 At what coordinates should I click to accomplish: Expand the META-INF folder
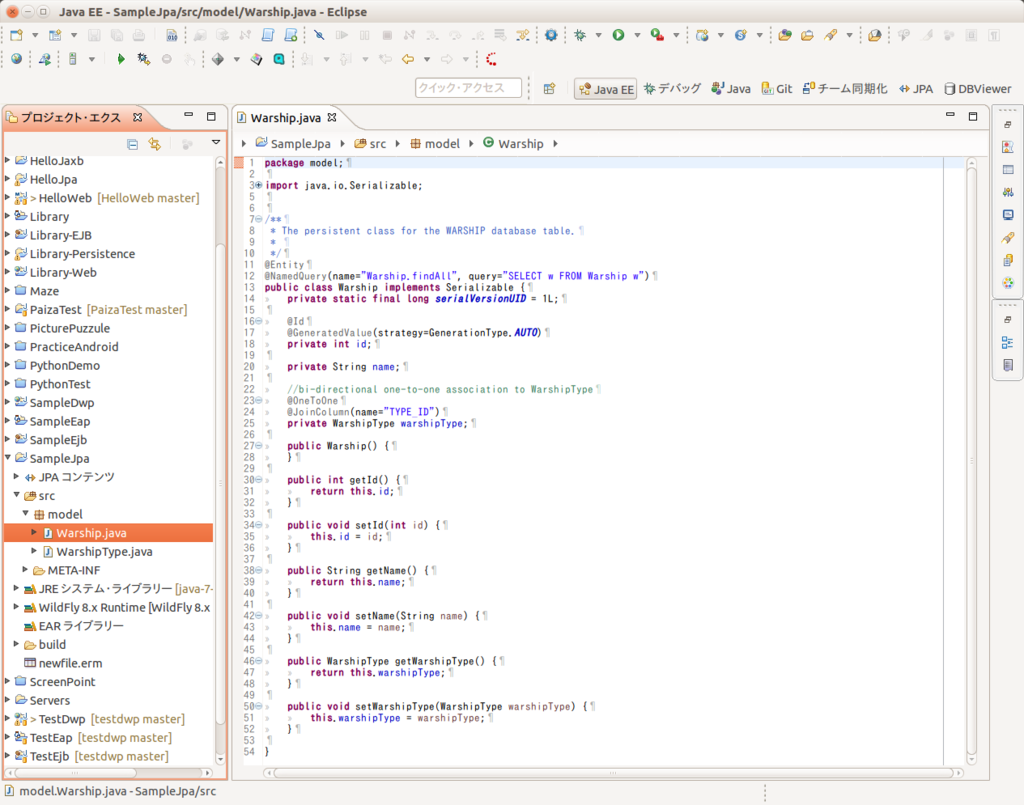click(x=26, y=570)
